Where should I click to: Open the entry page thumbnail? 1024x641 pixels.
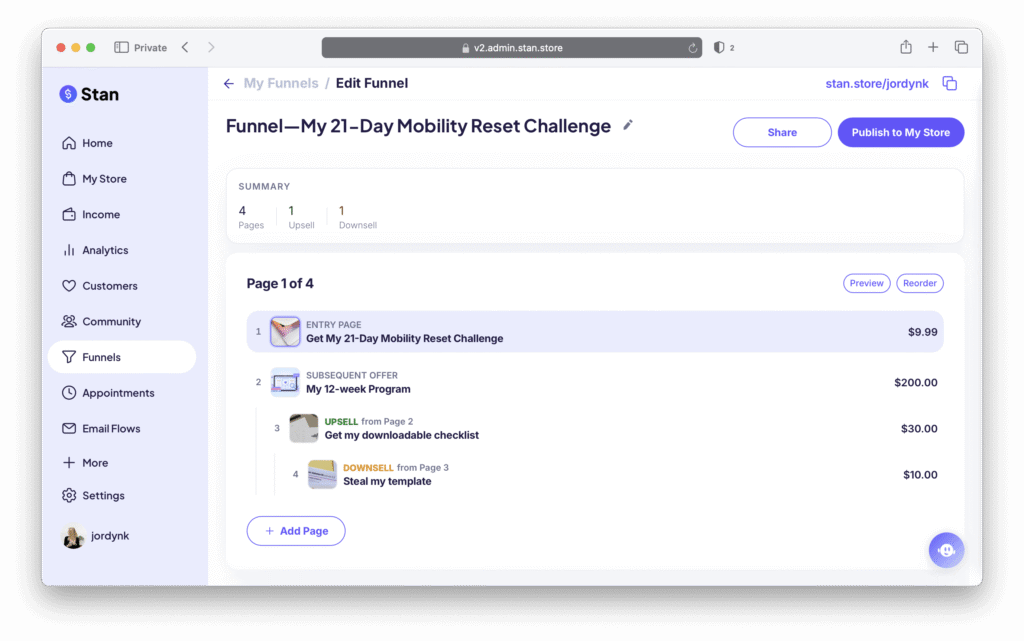[285, 332]
